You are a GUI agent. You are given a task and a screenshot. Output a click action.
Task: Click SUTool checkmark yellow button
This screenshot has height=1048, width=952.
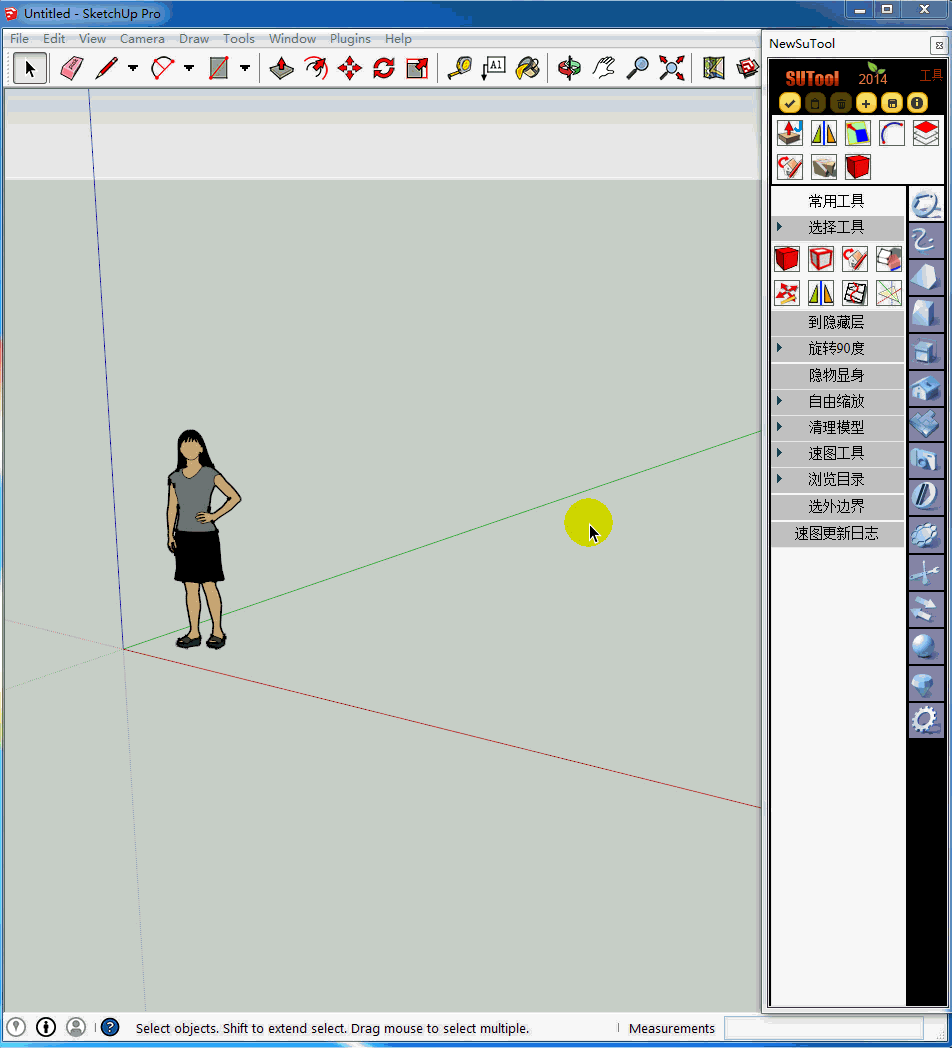(790, 103)
